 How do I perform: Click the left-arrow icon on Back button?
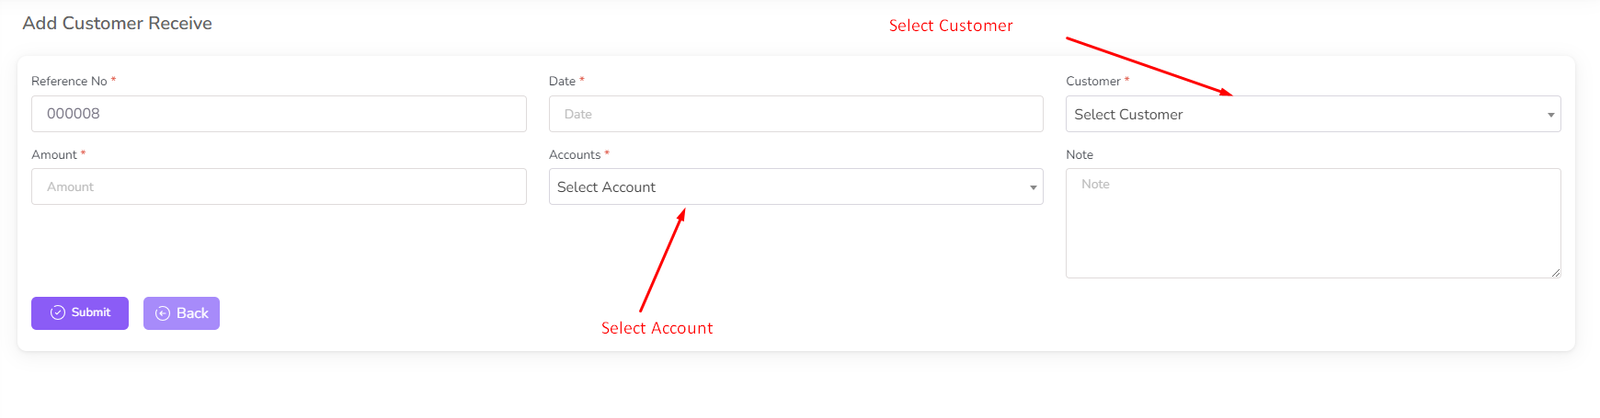[x=163, y=314]
